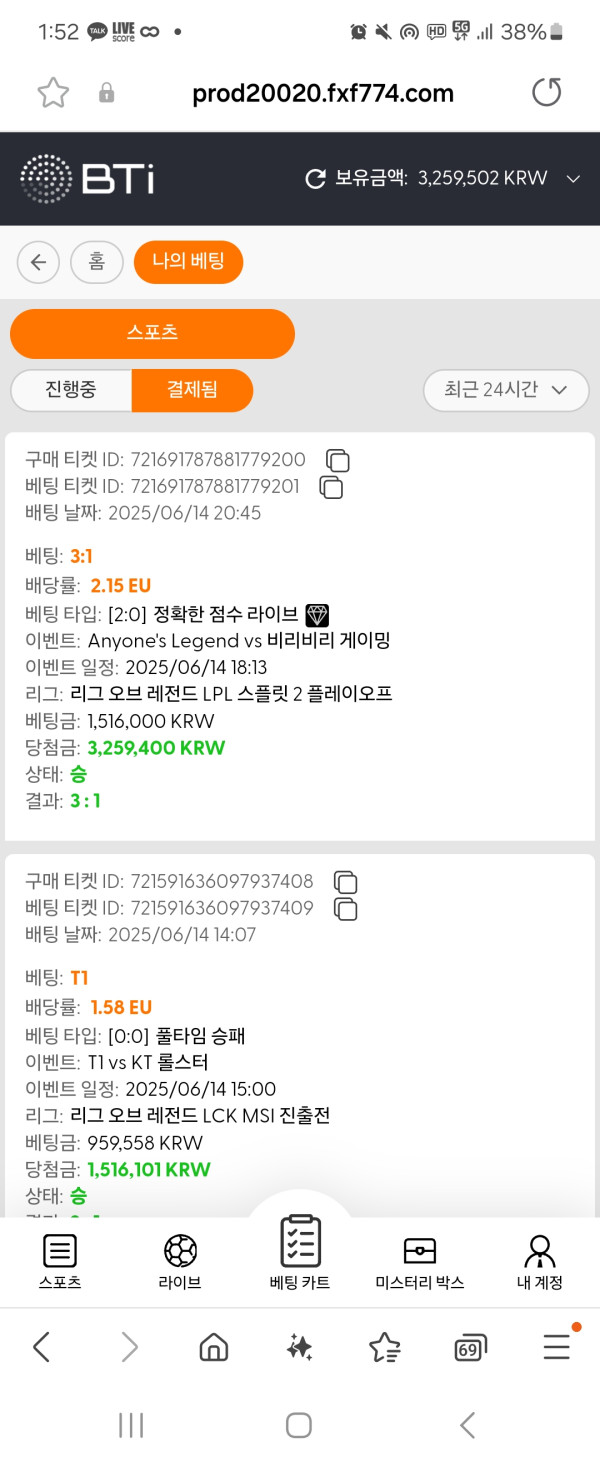Tap the back arrow button
600x1467 pixels.
pos(38,262)
